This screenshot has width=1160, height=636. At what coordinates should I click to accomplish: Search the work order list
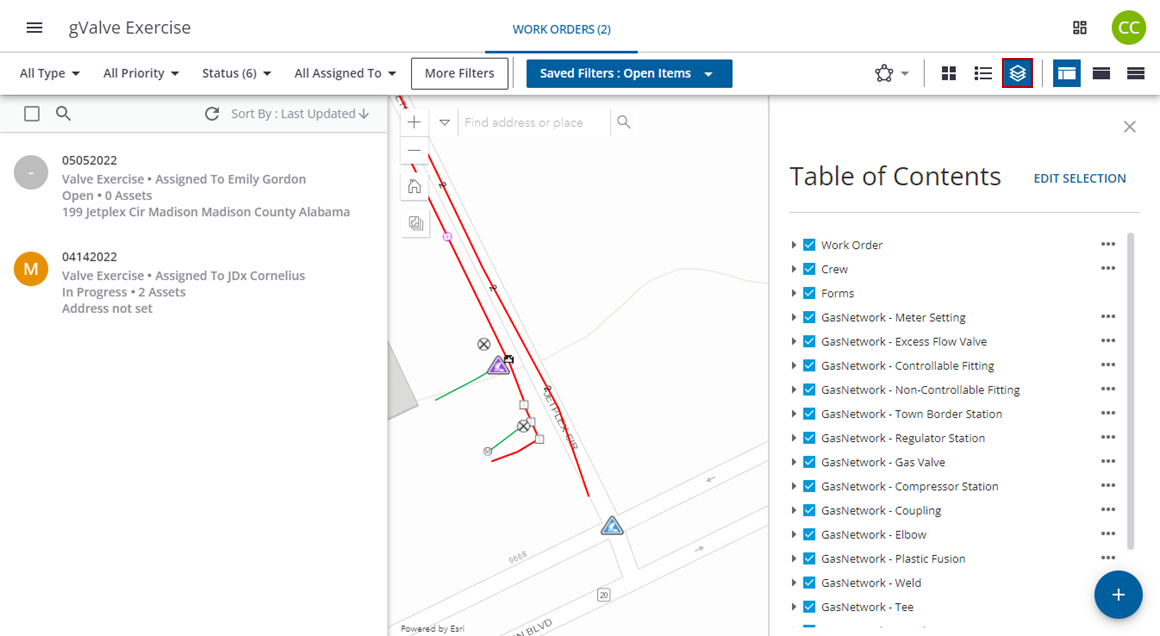[64, 113]
